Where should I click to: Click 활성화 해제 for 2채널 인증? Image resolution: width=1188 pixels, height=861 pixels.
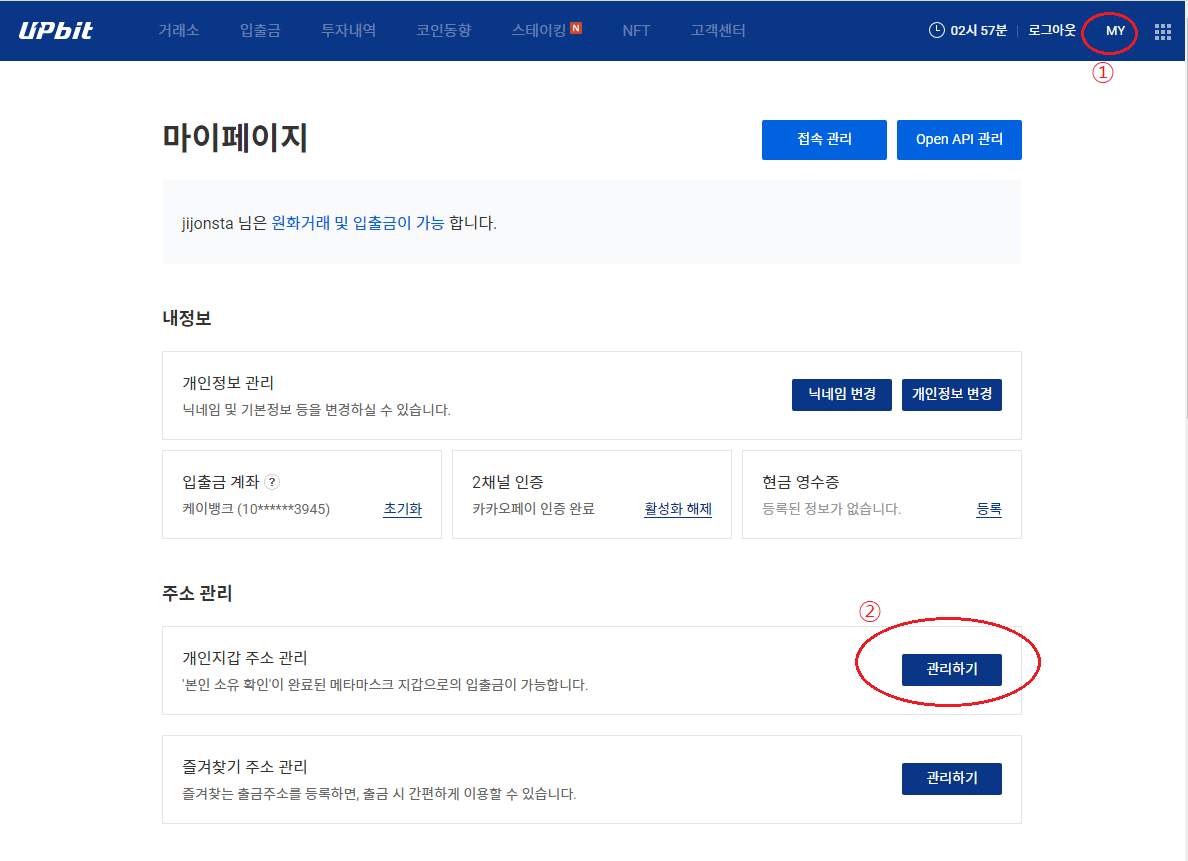(678, 509)
